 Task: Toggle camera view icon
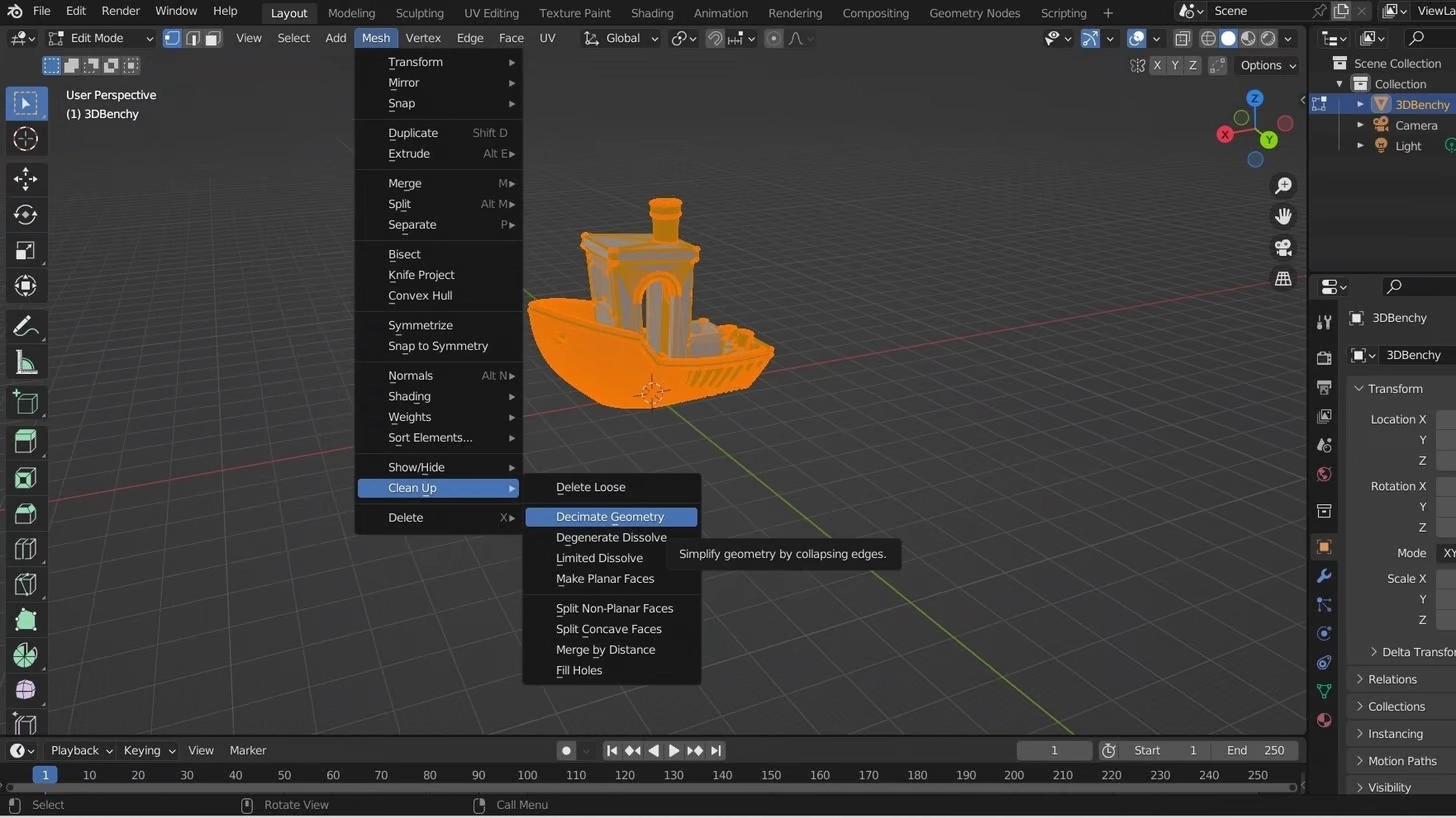pyautogui.click(x=1284, y=247)
